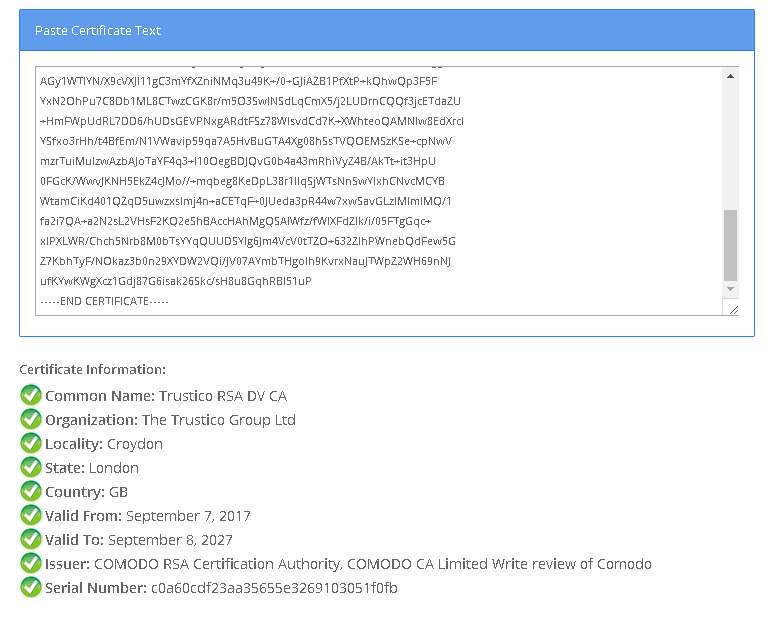
Task: Click the textarea scrollbar down arrow
Action: [730, 289]
